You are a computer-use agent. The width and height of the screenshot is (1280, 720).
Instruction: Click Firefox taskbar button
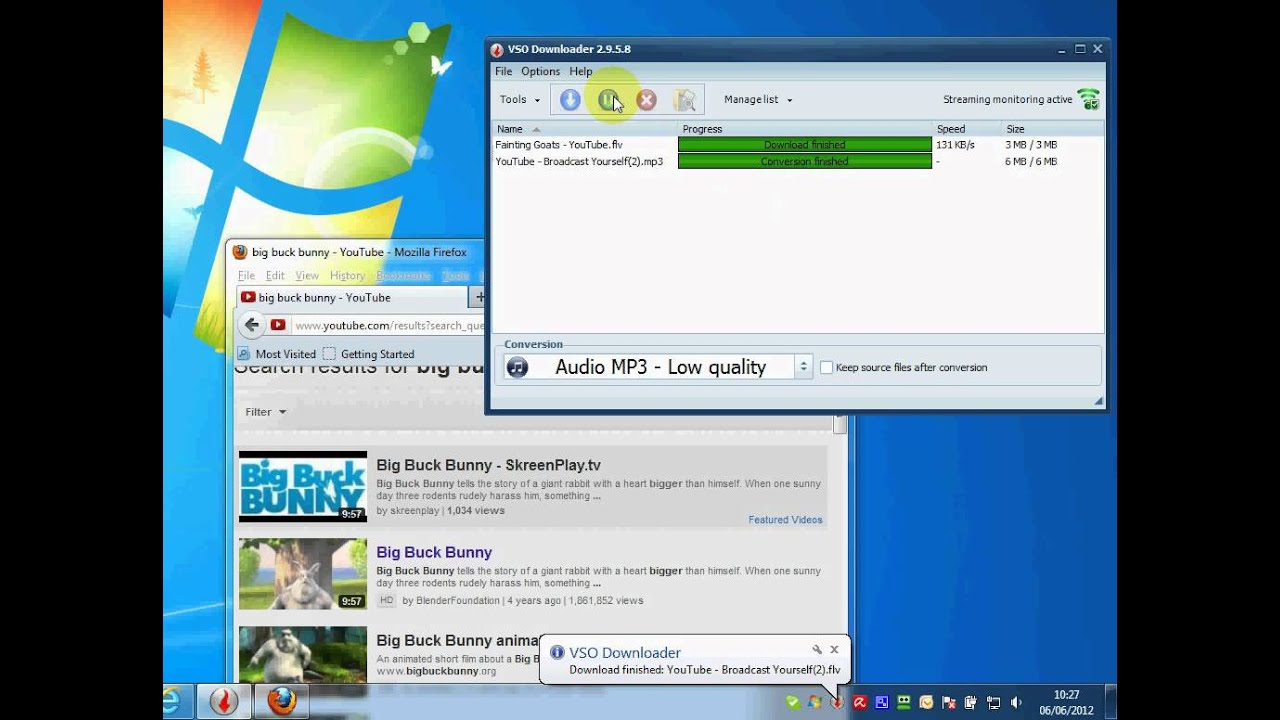click(x=282, y=702)
